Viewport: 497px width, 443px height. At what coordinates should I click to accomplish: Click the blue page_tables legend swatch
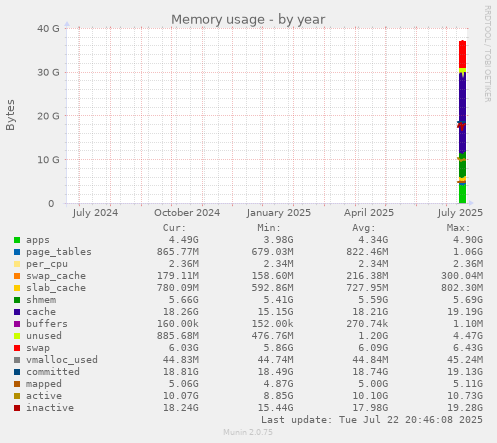pos(17,252)
